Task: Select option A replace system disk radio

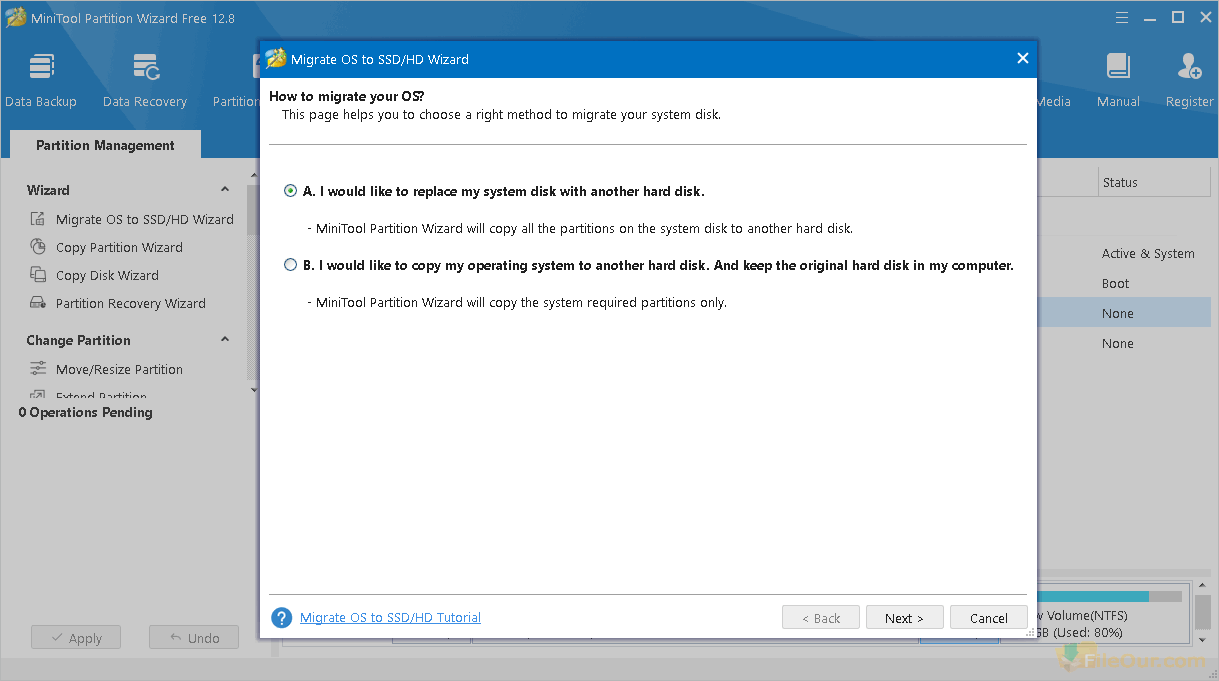Action: [x=291, y=191]
